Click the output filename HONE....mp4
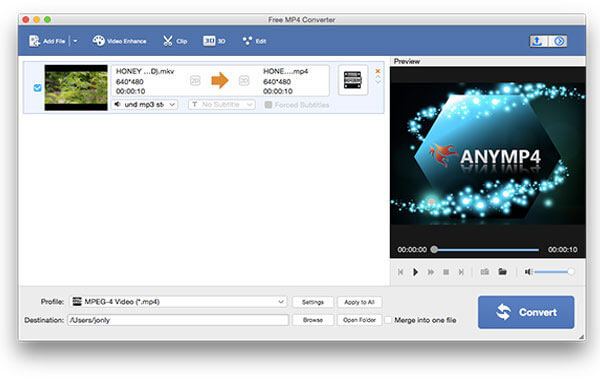This screenshot has width=600, height=380. 285,71
